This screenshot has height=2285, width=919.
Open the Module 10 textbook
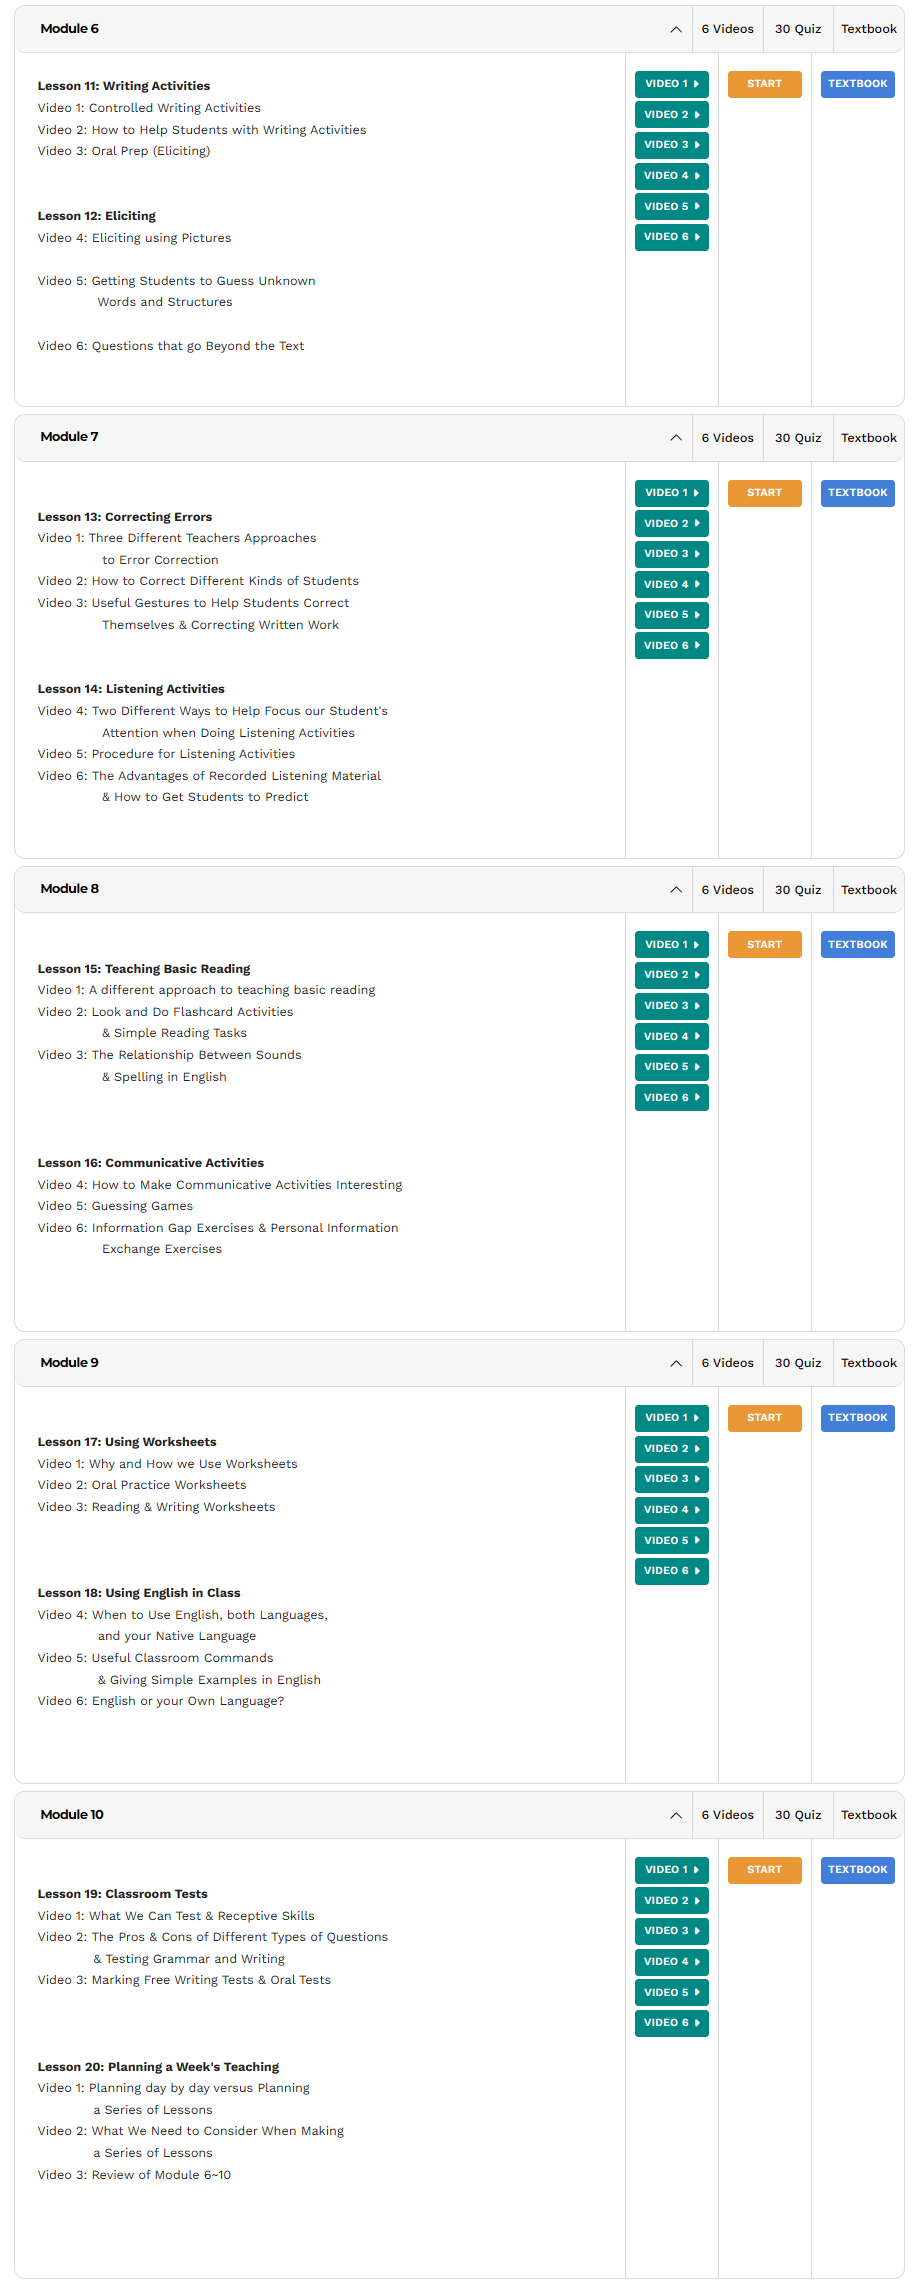pos(857,1870)
